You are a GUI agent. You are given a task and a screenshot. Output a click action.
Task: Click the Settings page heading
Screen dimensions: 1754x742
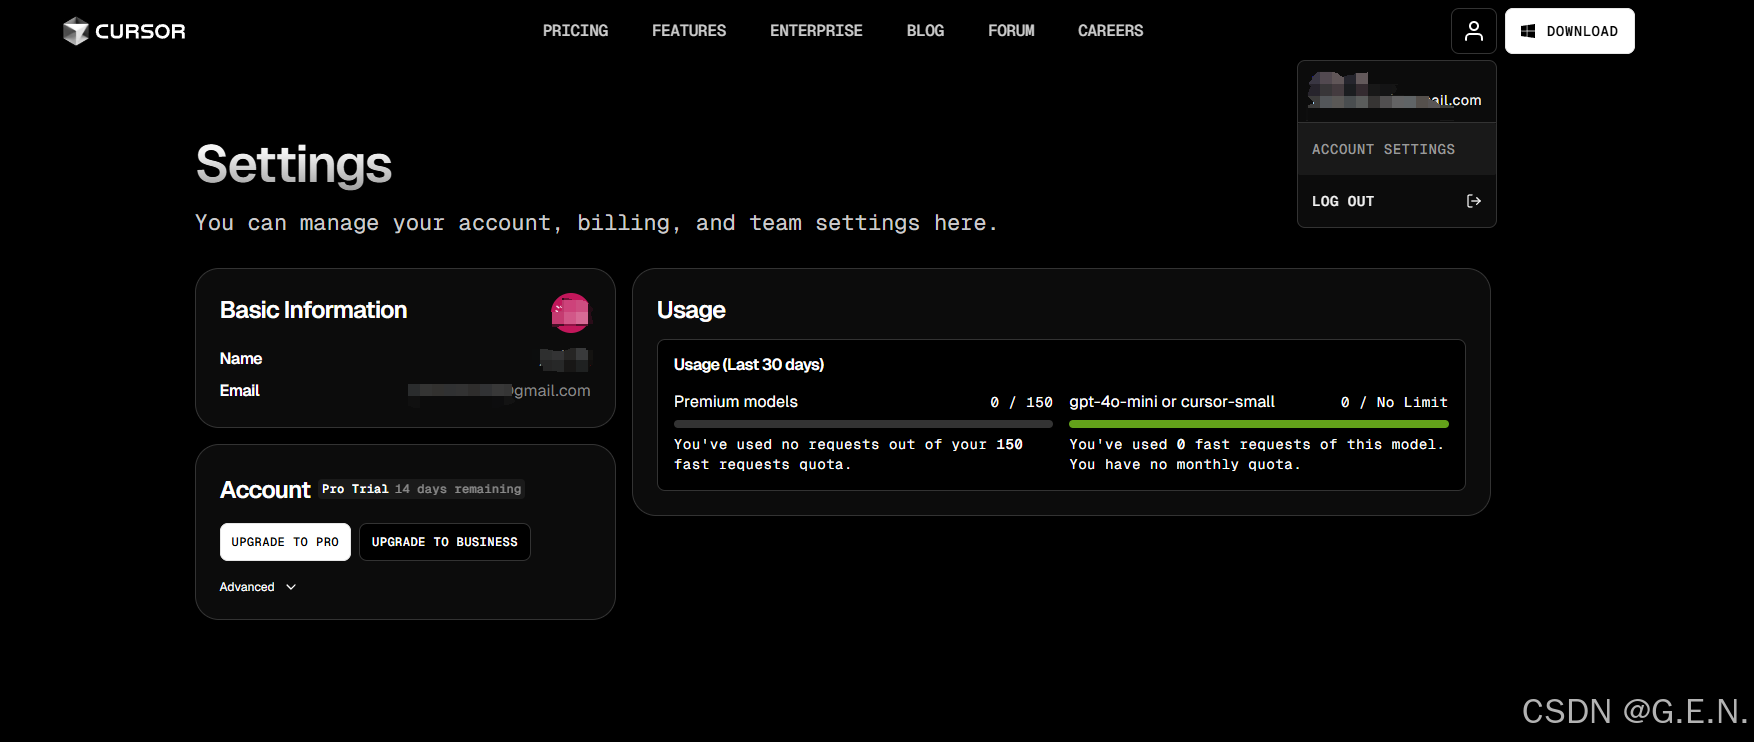tap(294, 165)
